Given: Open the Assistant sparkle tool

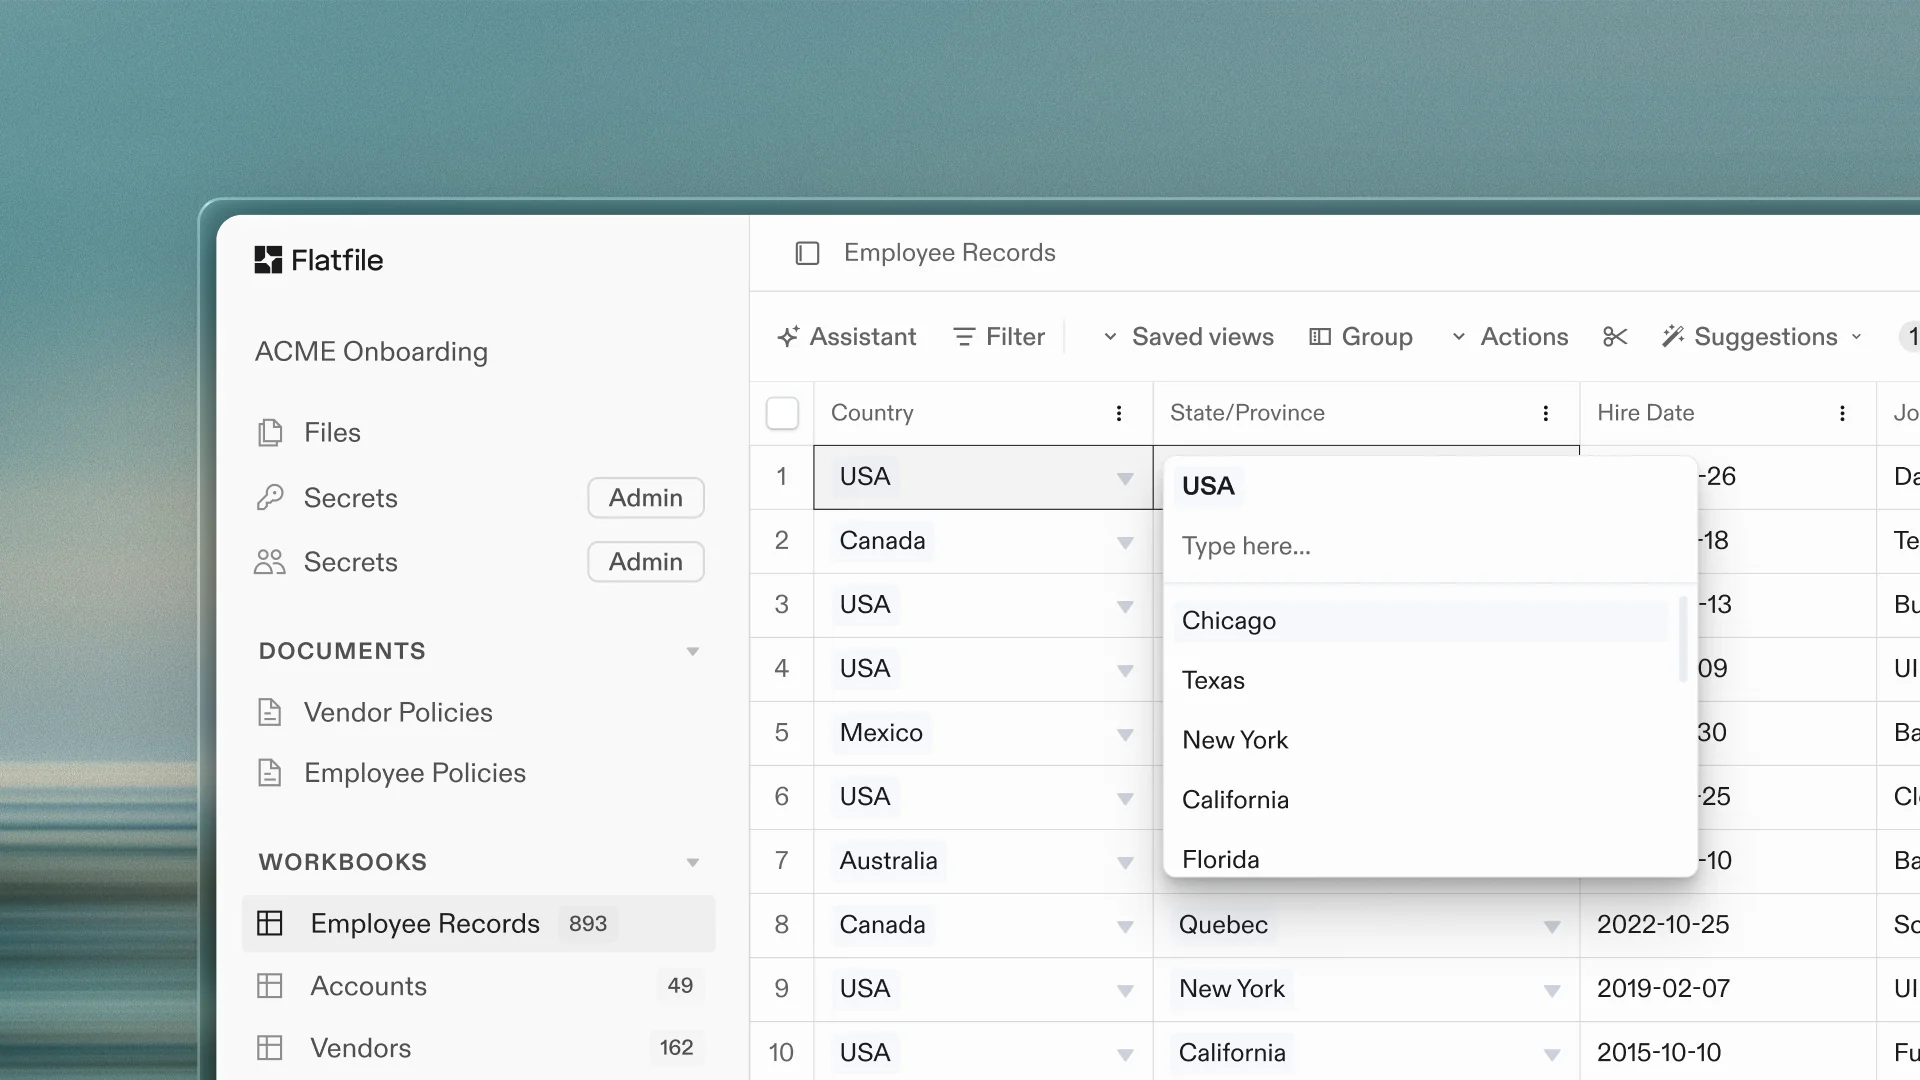Looking at the screenshot, I should click(847, 337).
